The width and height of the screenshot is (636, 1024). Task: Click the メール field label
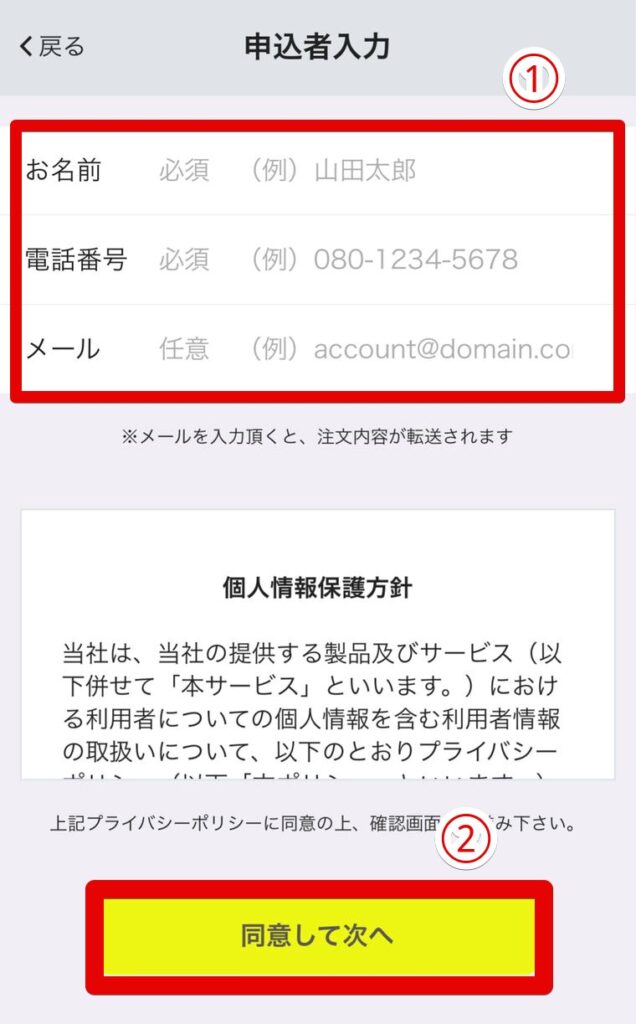[x=63, y=349]
